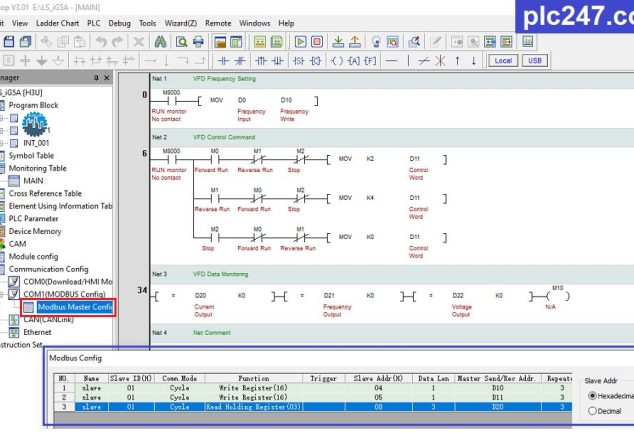
Task: Insert a falling edge contact
Action: tap(277, 61)
